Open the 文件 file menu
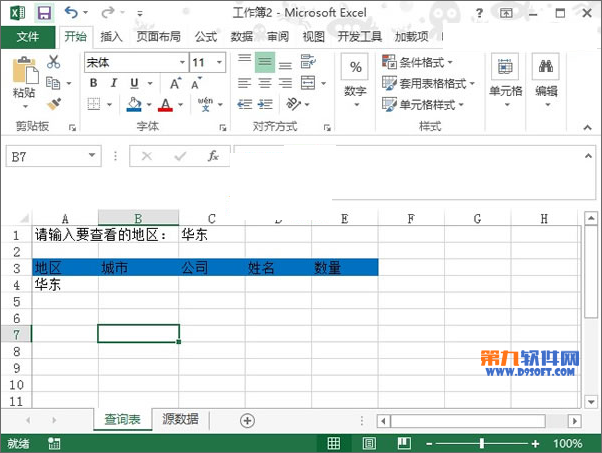Viewport: 602px width, 453px height. point(28,37)
